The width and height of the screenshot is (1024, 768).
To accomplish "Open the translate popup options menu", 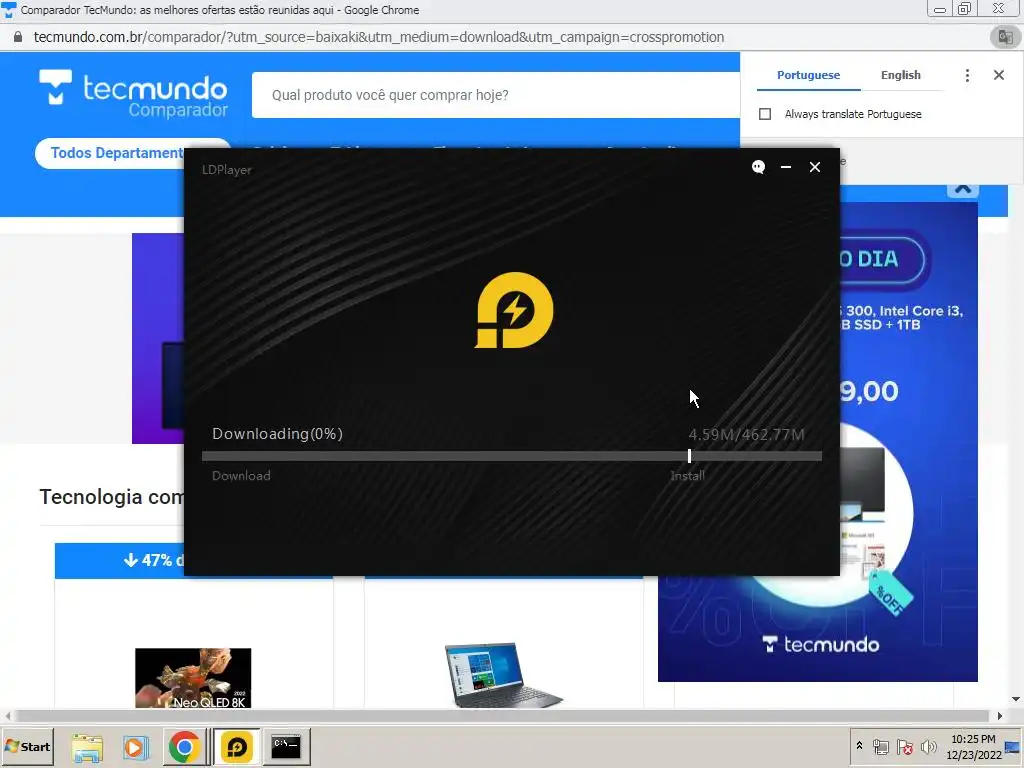I will pyautogui.click(x=967, y=75).
